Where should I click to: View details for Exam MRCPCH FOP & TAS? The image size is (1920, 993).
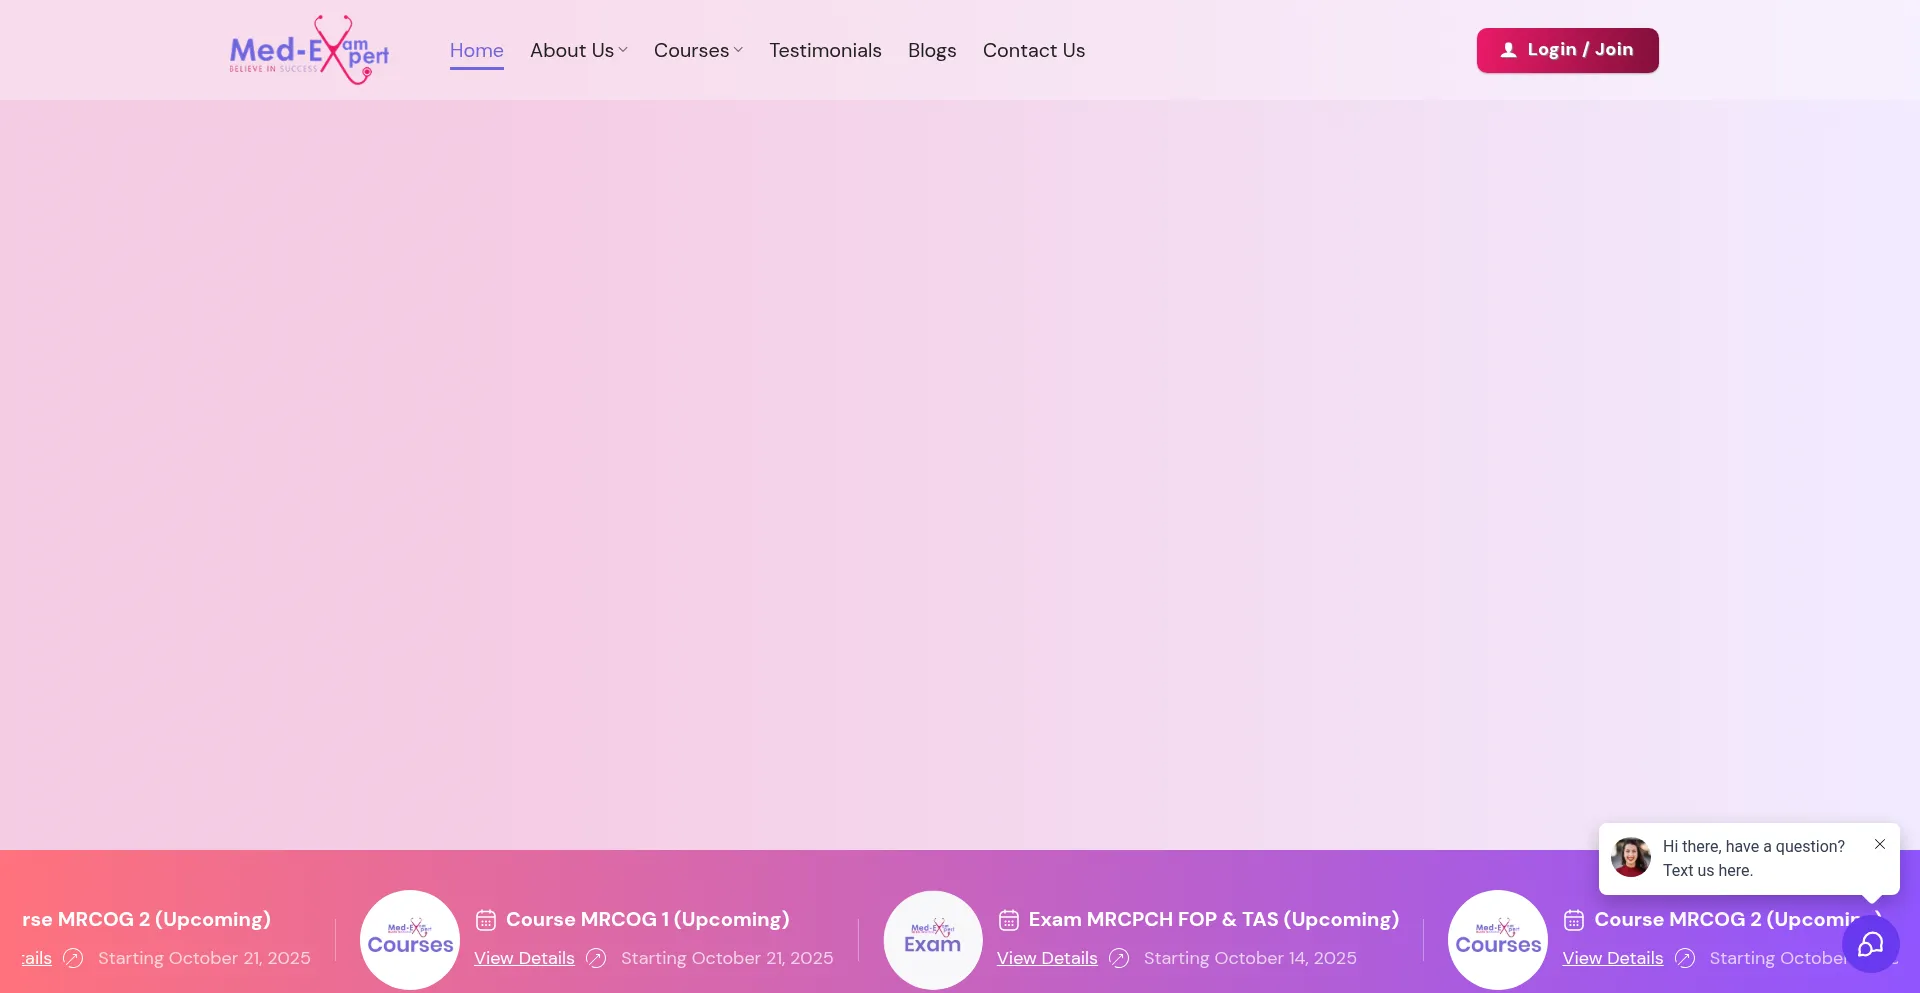coord(1047,958)
